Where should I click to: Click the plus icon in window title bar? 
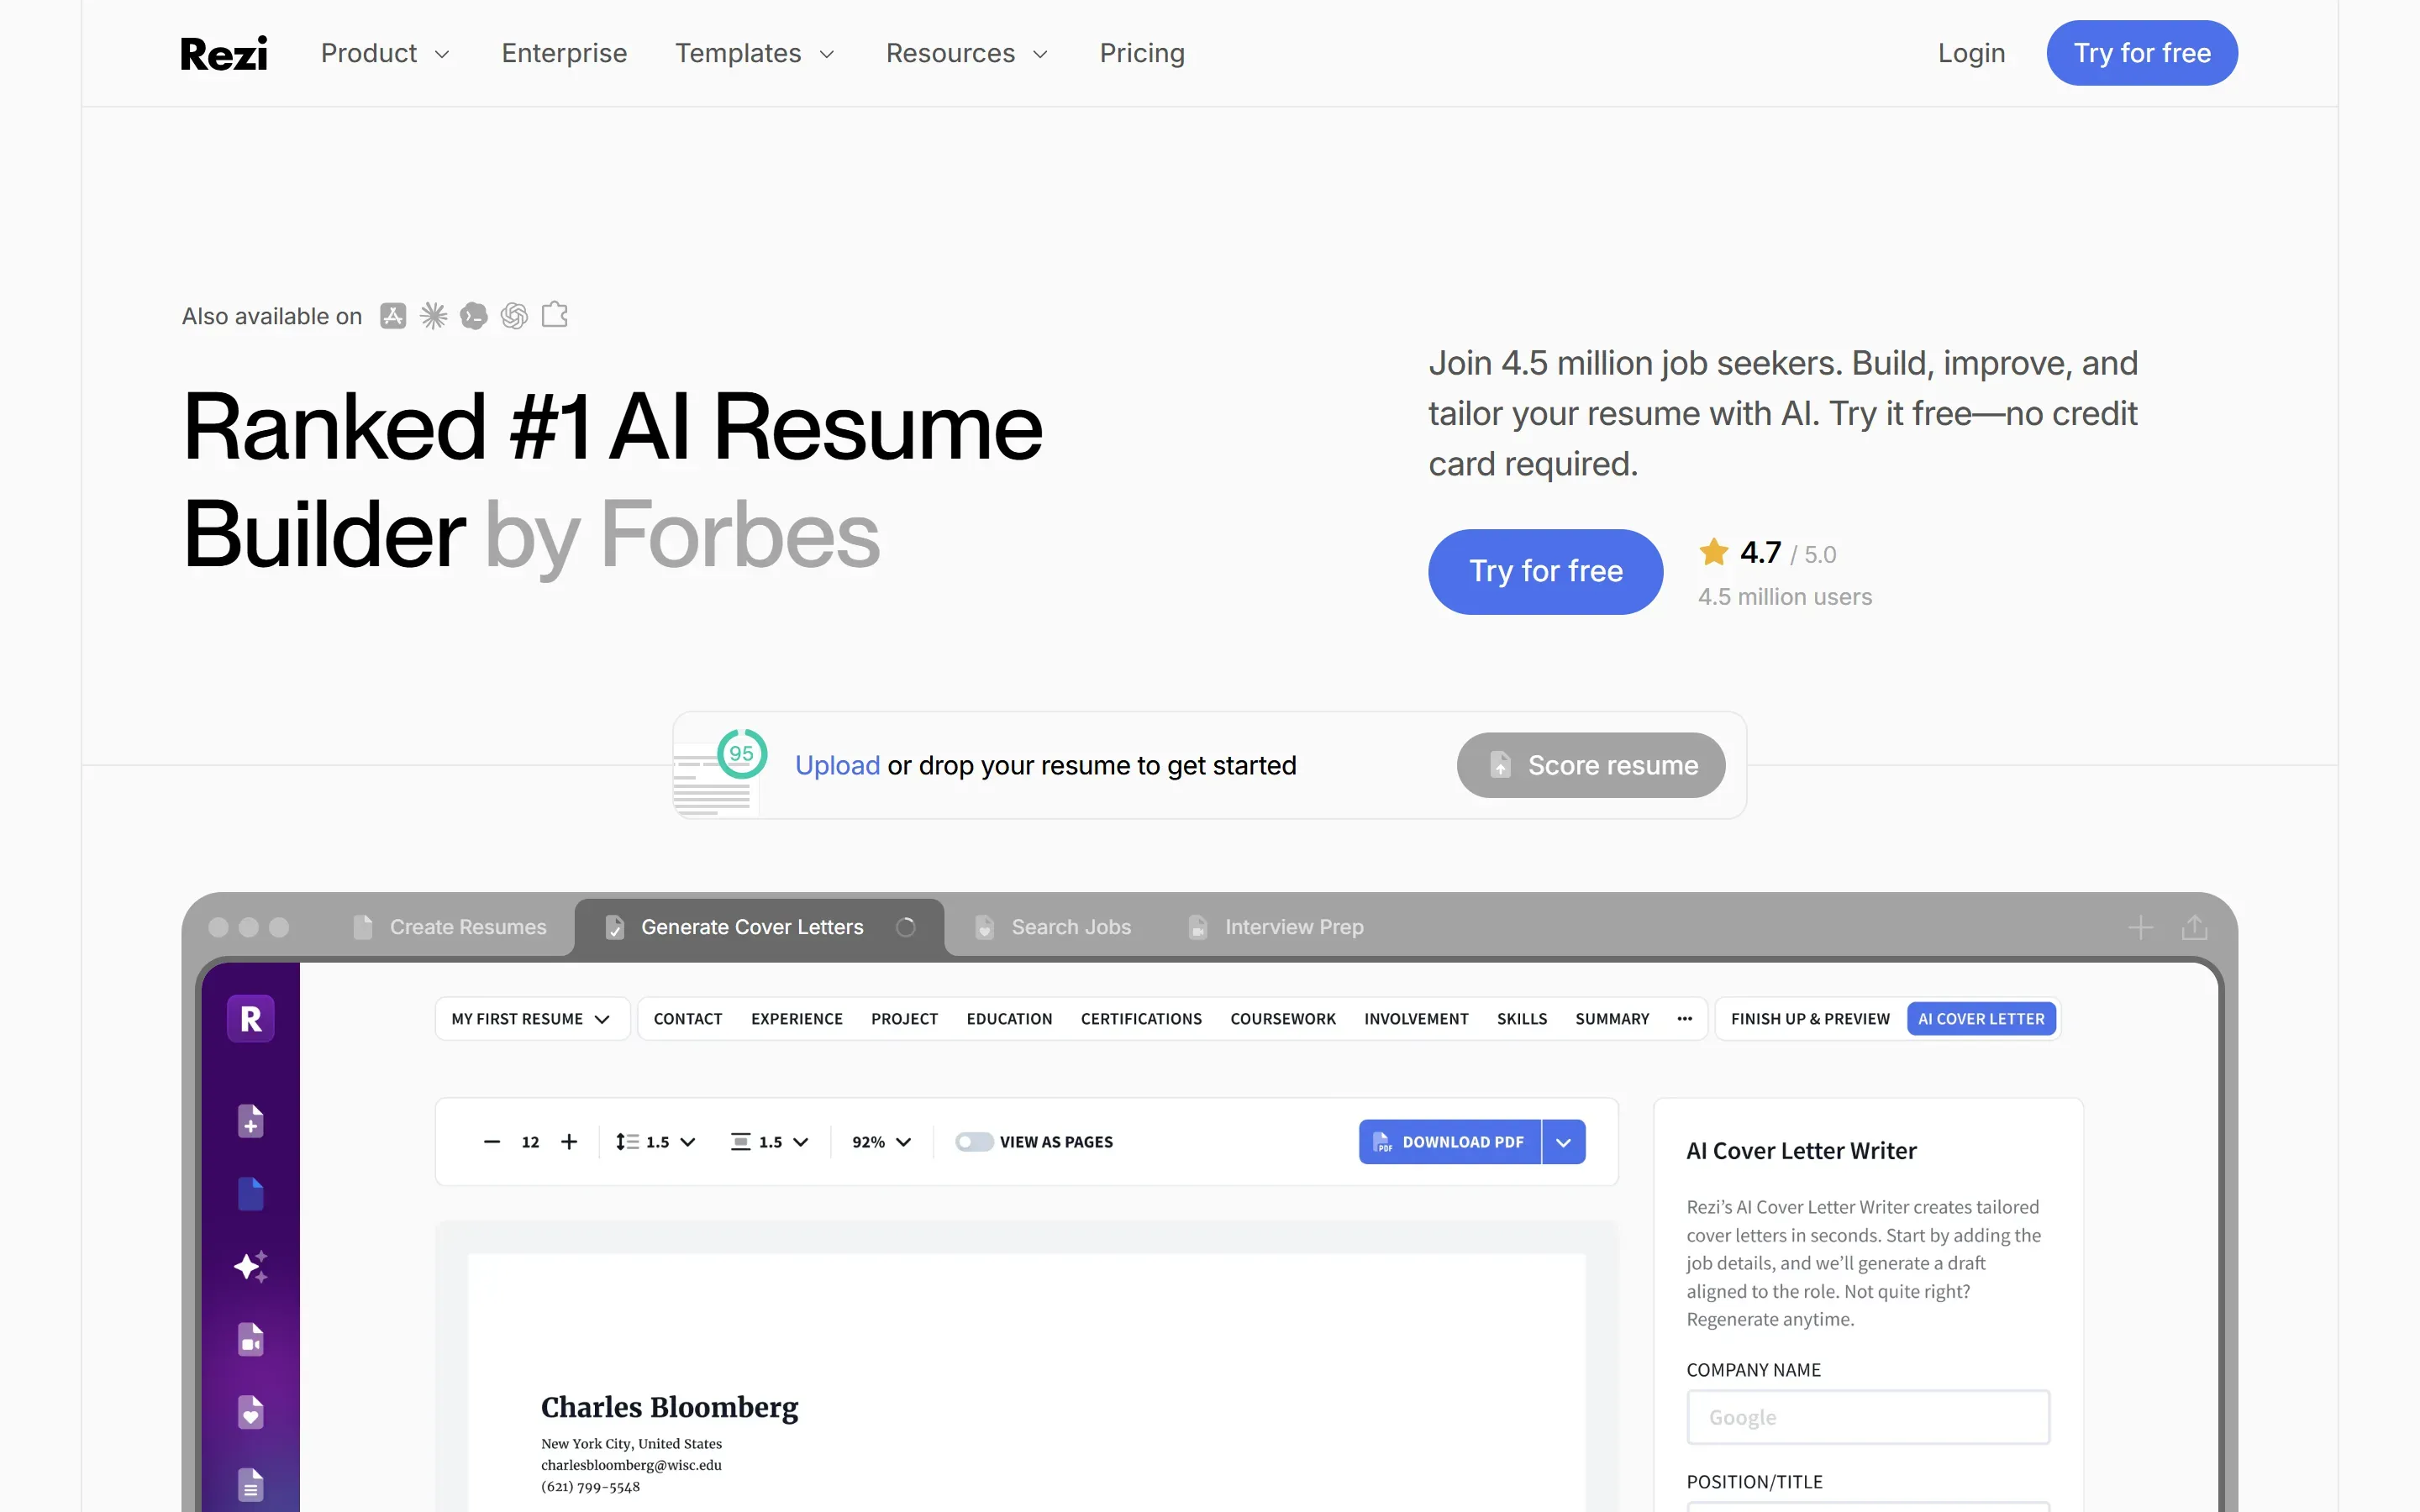coord(2140,928)
